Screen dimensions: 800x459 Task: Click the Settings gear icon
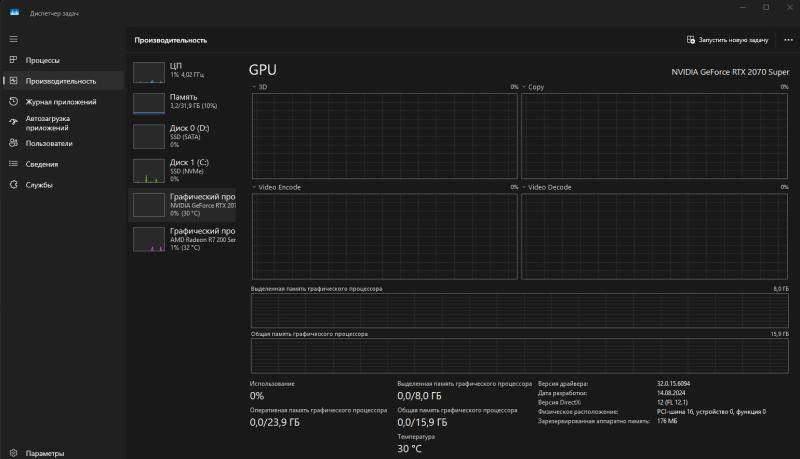[x=14, y=453]
